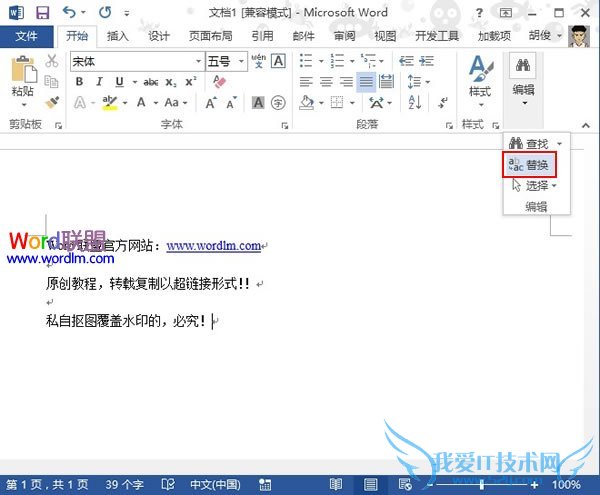Open the File (文件) tab

pyautogui.click(x=26, y=36)
